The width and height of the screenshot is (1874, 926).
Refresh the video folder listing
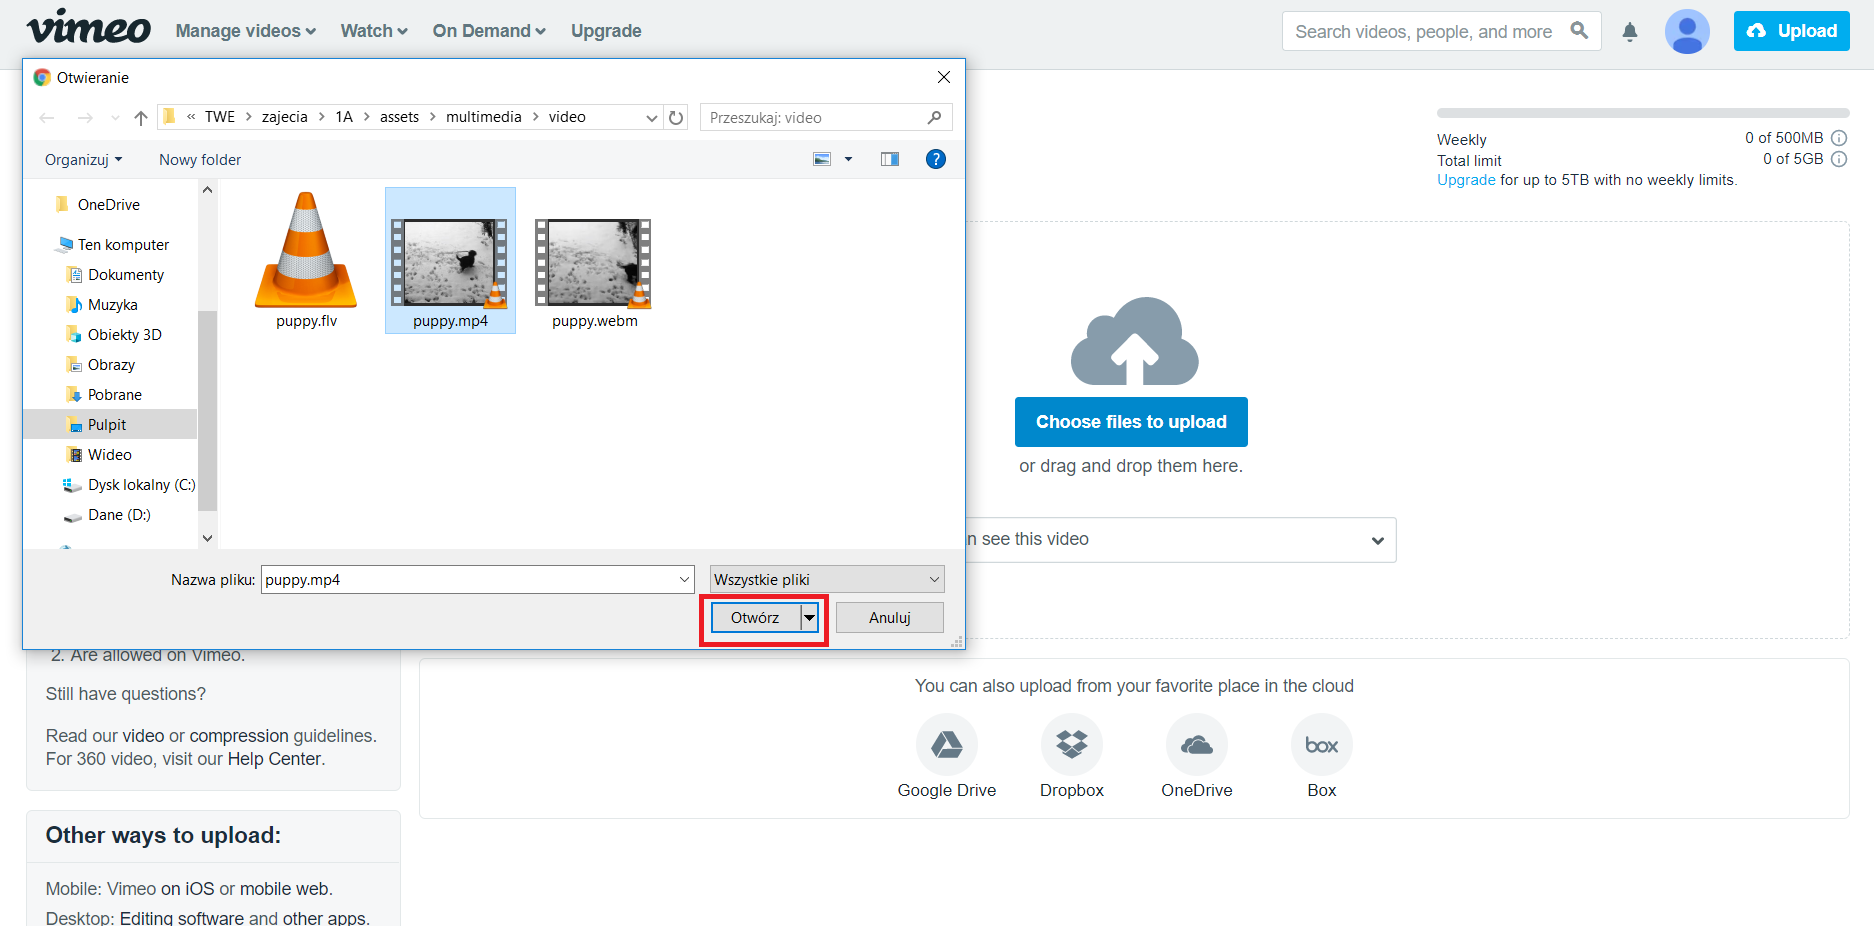pos(676,118)
